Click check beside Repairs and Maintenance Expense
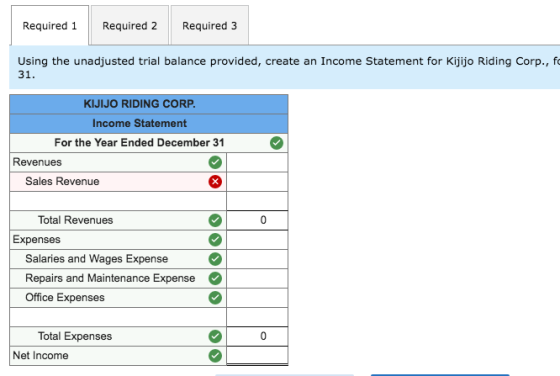This screenshot has height=376, width=560. pos(215,278)
